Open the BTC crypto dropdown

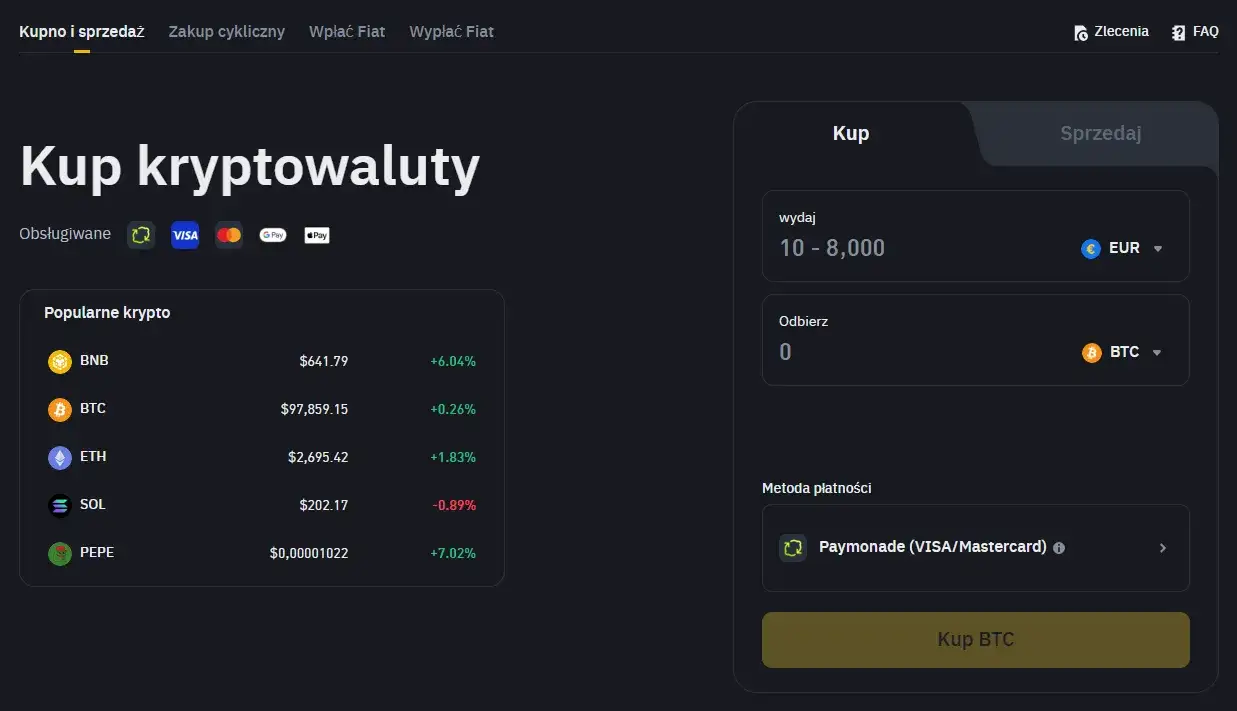click(x=1122, y=352)
